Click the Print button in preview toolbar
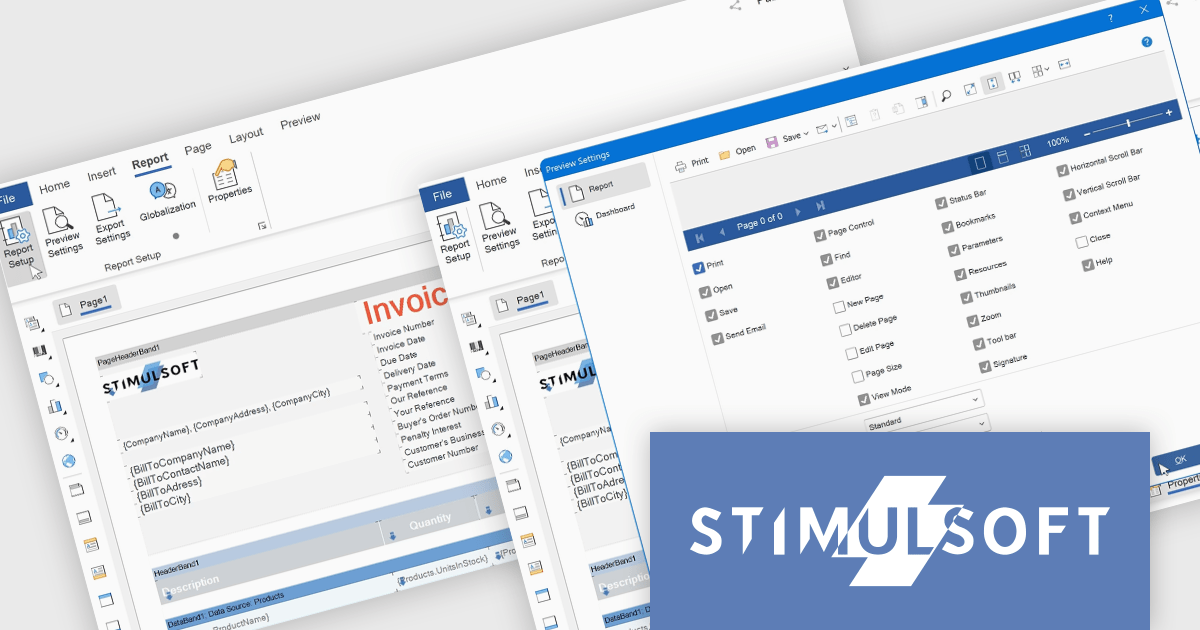 (691, 164)
